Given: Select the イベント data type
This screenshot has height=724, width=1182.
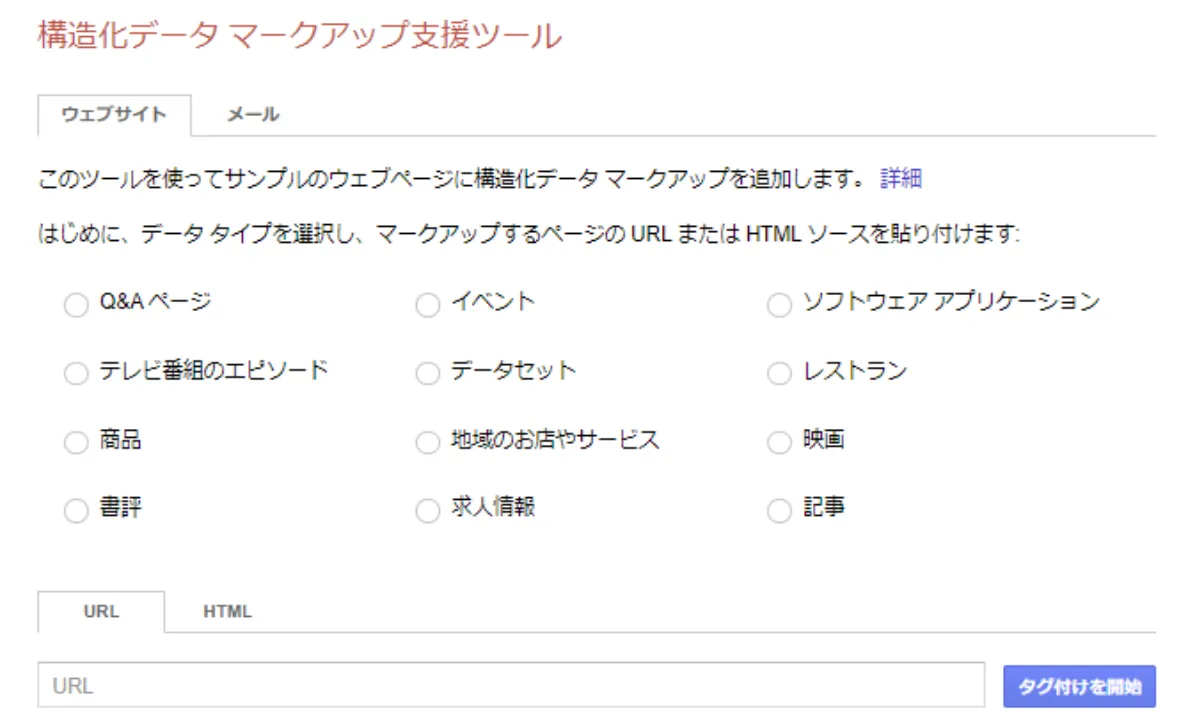Looking at the screenshot, I should pos(427,305).
